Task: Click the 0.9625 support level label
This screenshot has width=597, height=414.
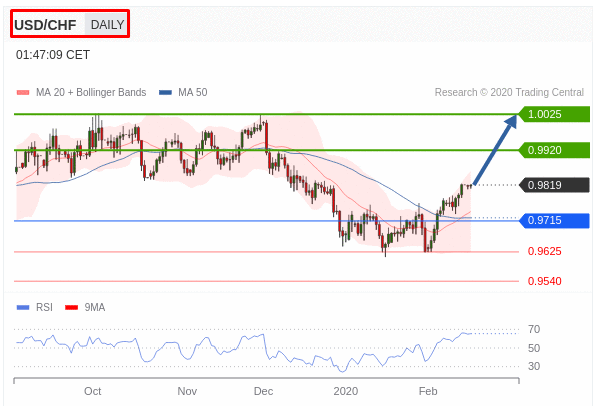Action: 544,251
